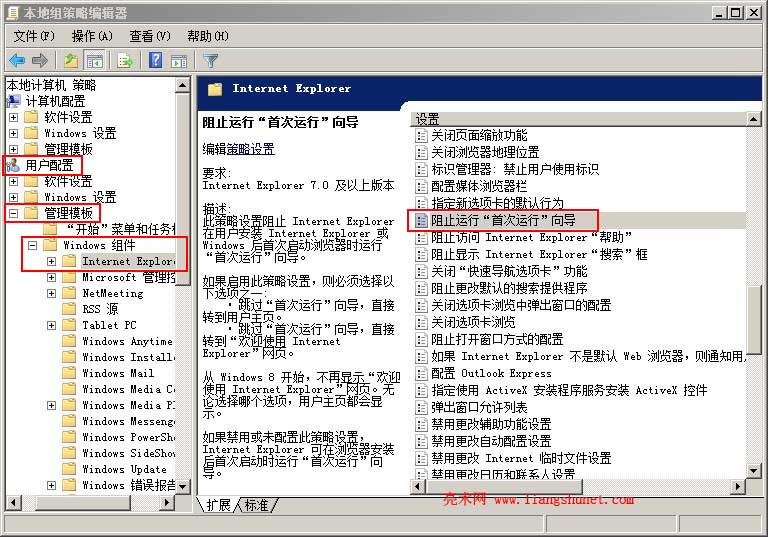Expand Windows 设置 under 计算机配置
This screenshot has width=768, height=537.
click(x=14, y=133)
